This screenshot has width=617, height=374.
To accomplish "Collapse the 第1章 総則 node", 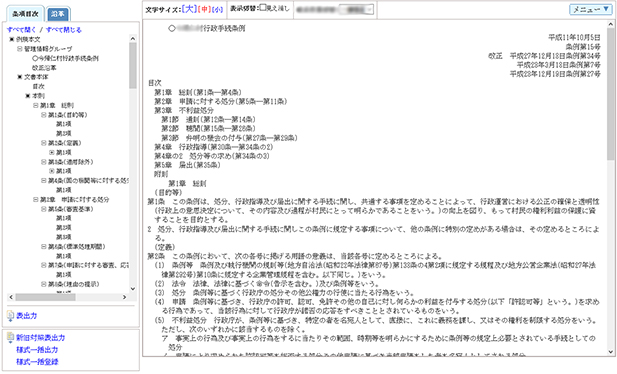I will (35, 105).
